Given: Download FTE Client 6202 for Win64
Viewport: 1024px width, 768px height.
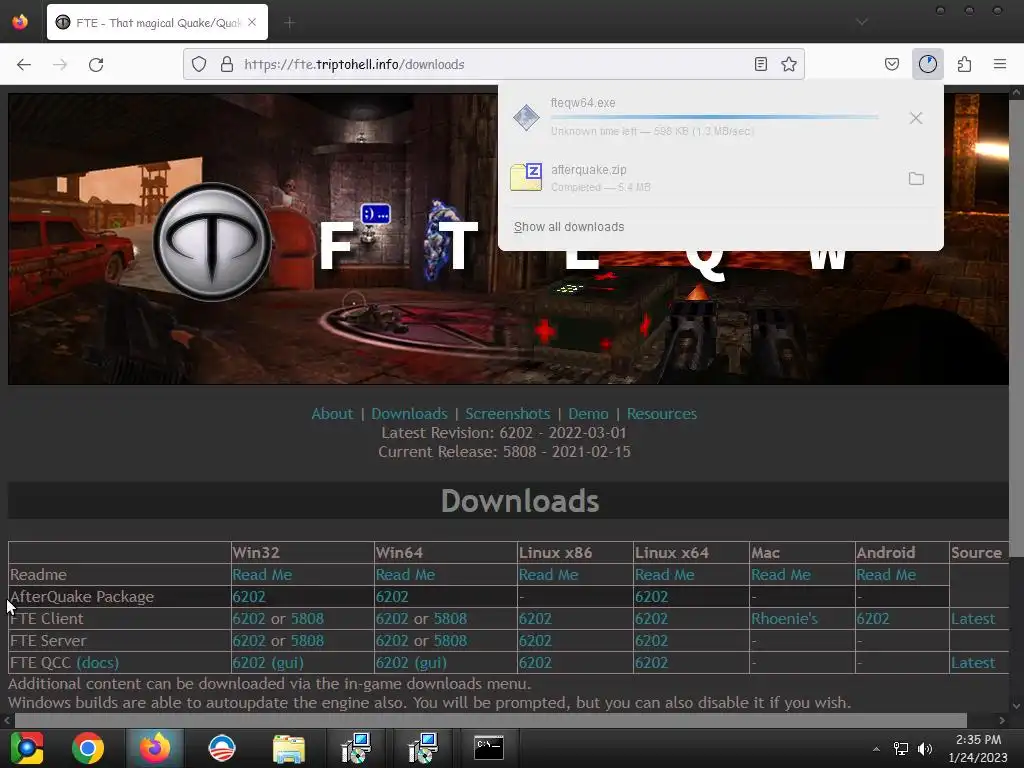Looking at the screenshot, I should click(x=392, y=618).
